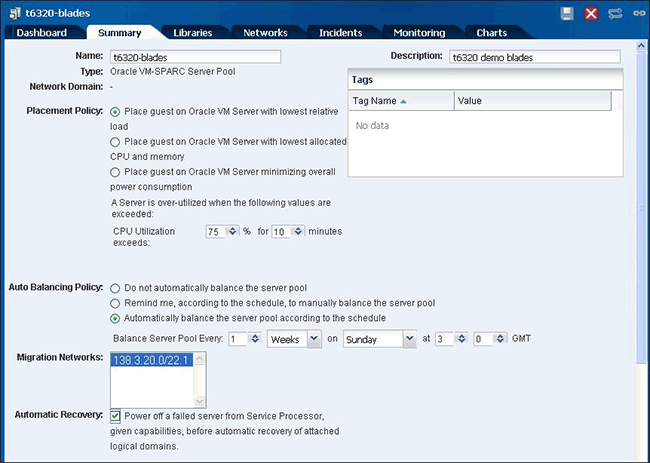The image size is (650, 463).
Task: Sort by the Tag Name column arrow
Action: click(403, 101)
